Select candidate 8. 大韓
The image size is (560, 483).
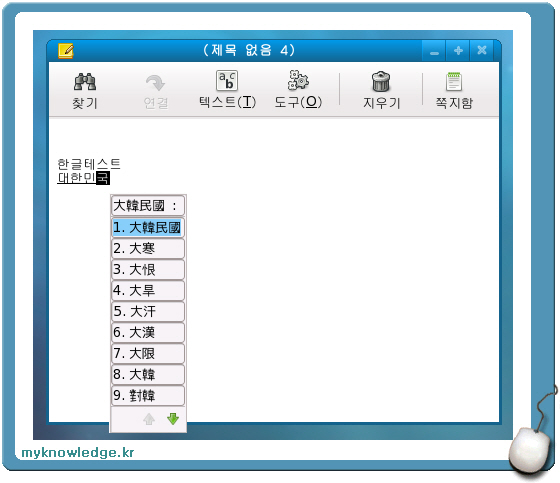(x=148, y=374)
